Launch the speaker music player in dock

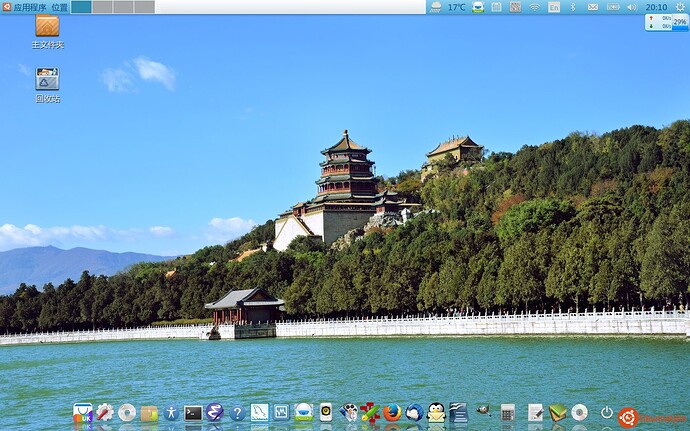[x=326, y=413]
